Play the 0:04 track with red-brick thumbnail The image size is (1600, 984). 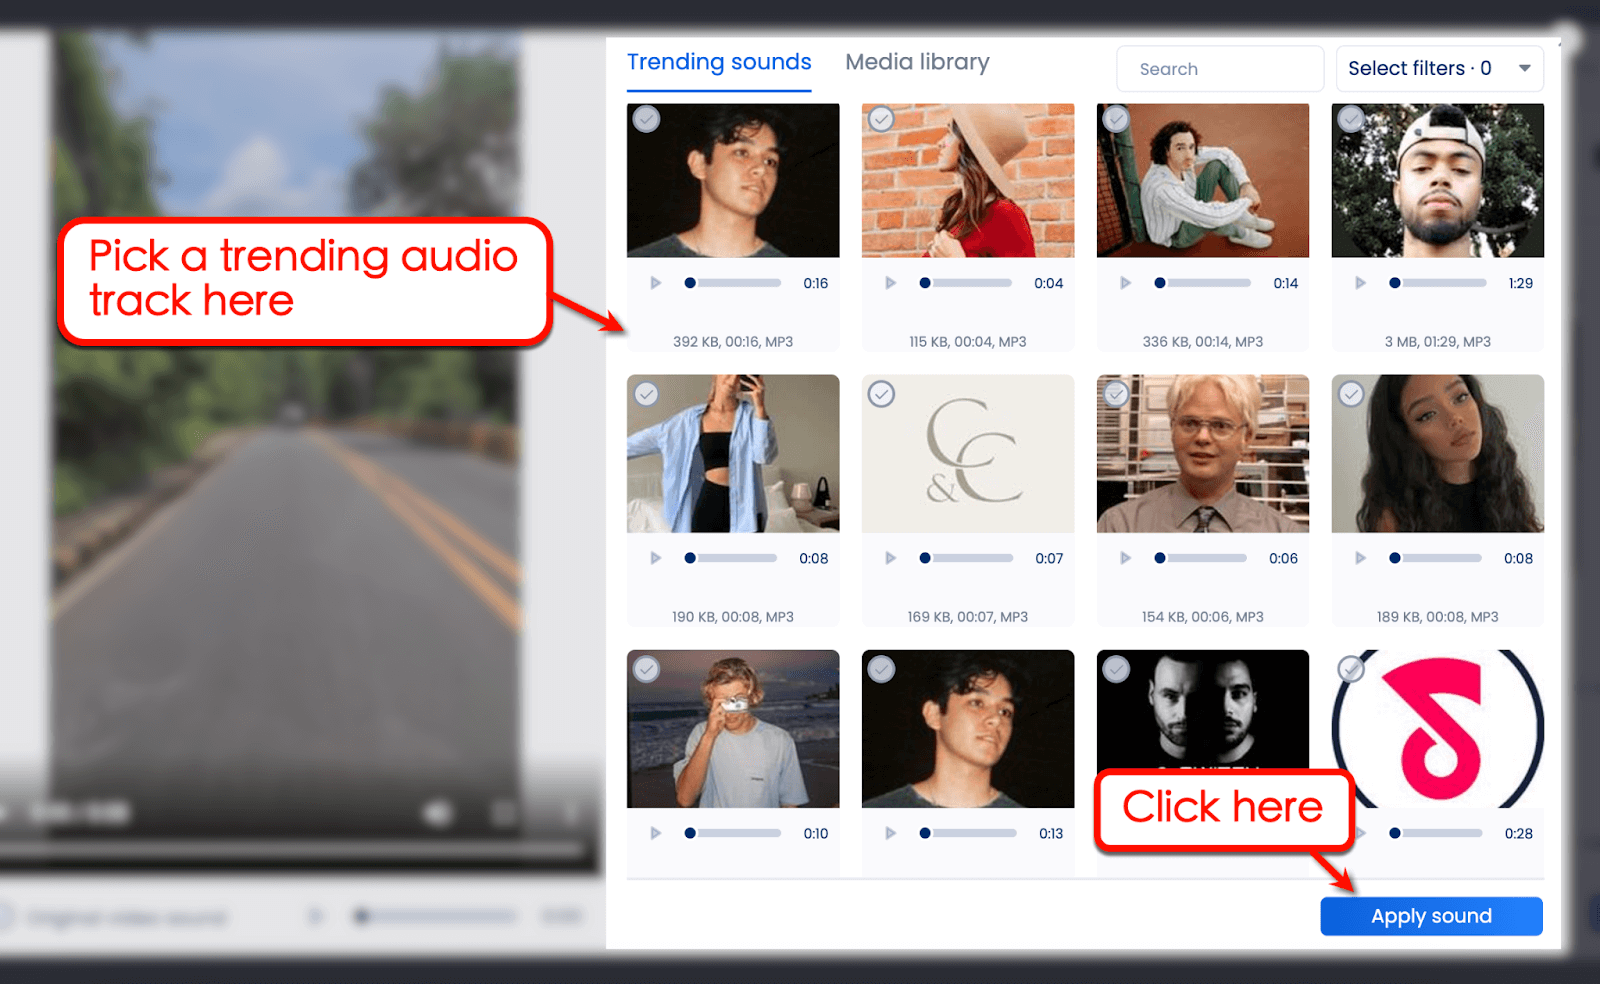[x=890, y=283]
